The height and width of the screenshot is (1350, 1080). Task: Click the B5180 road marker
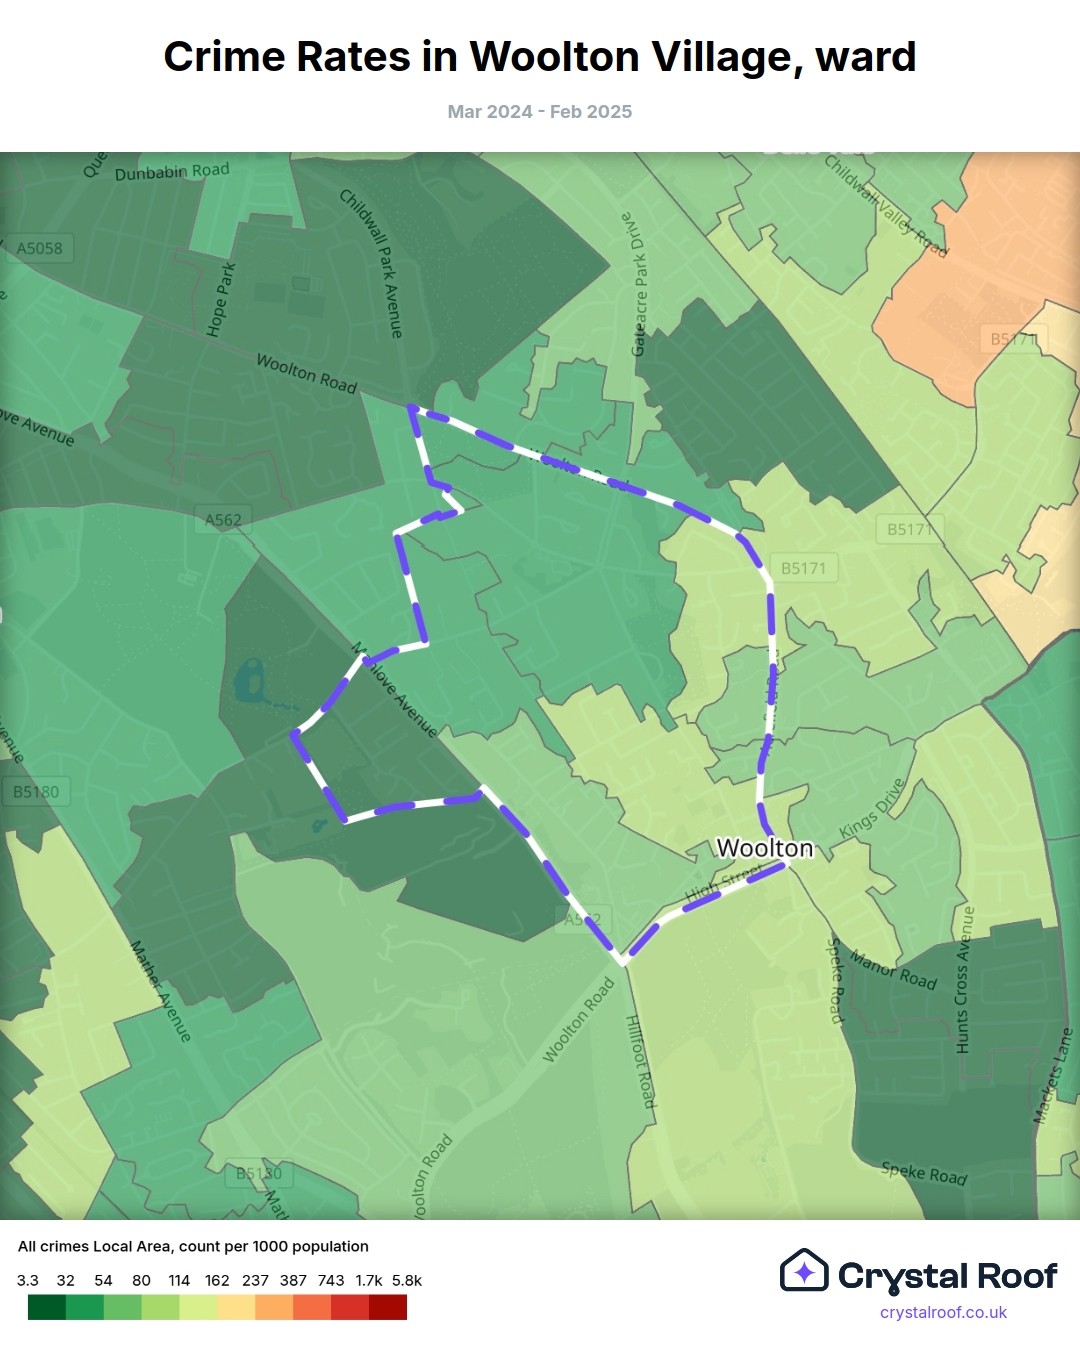point(36,792)
